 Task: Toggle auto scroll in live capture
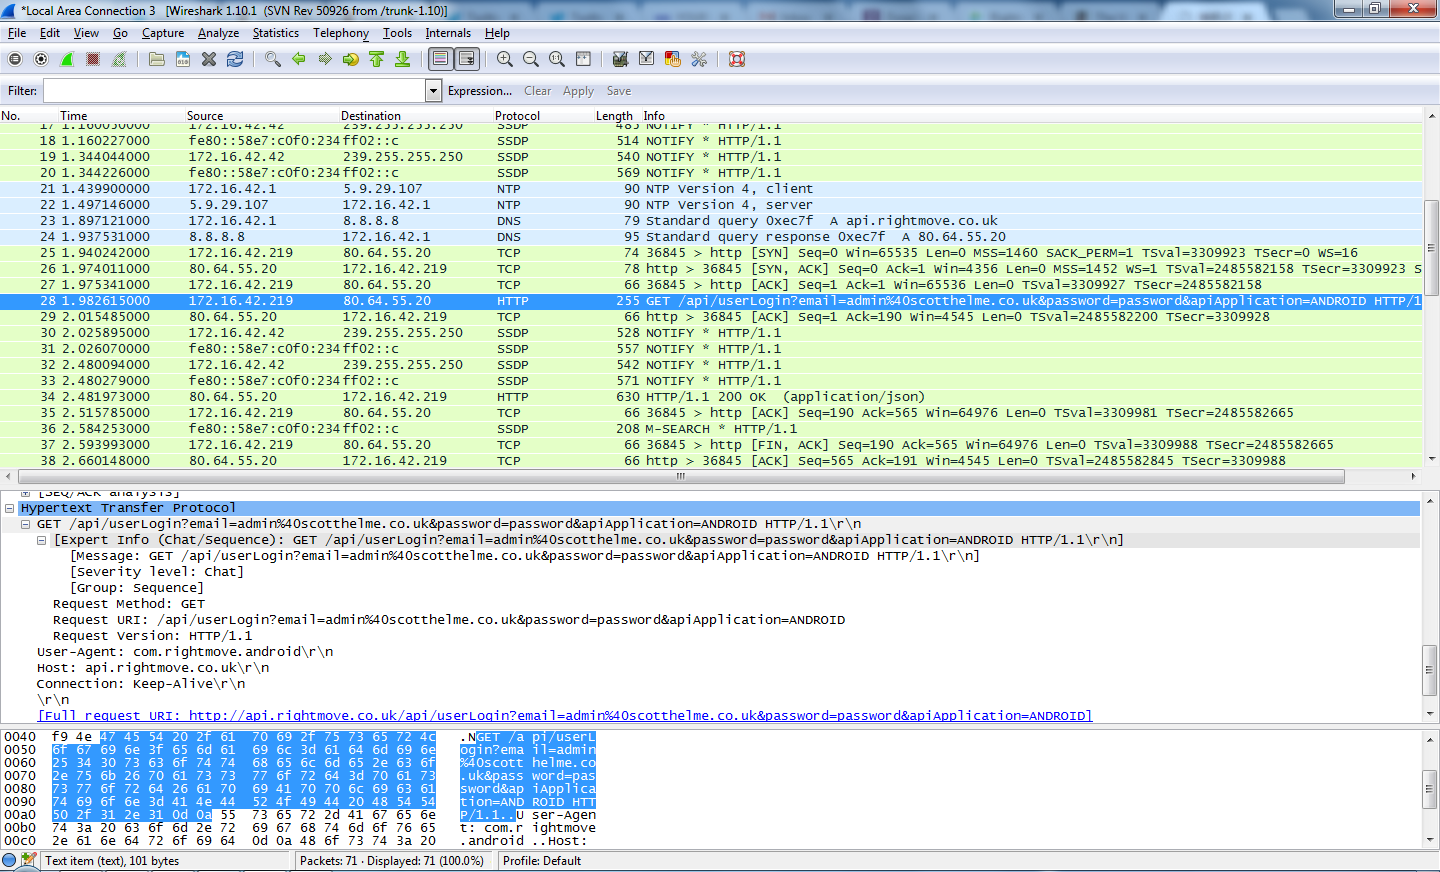pos(467,60)
